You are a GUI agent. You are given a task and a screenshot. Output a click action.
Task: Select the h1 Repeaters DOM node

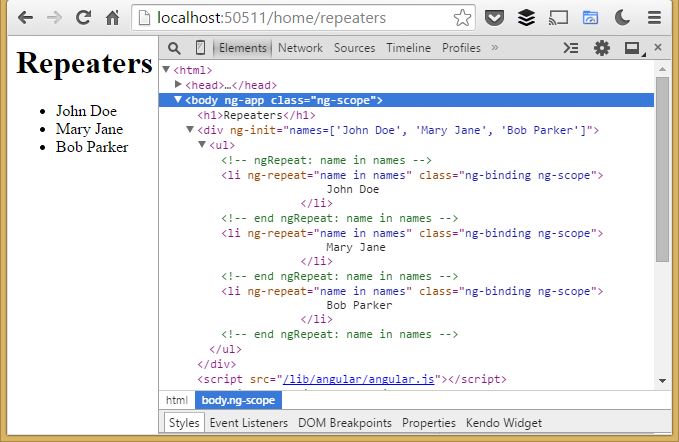[256, 115]
